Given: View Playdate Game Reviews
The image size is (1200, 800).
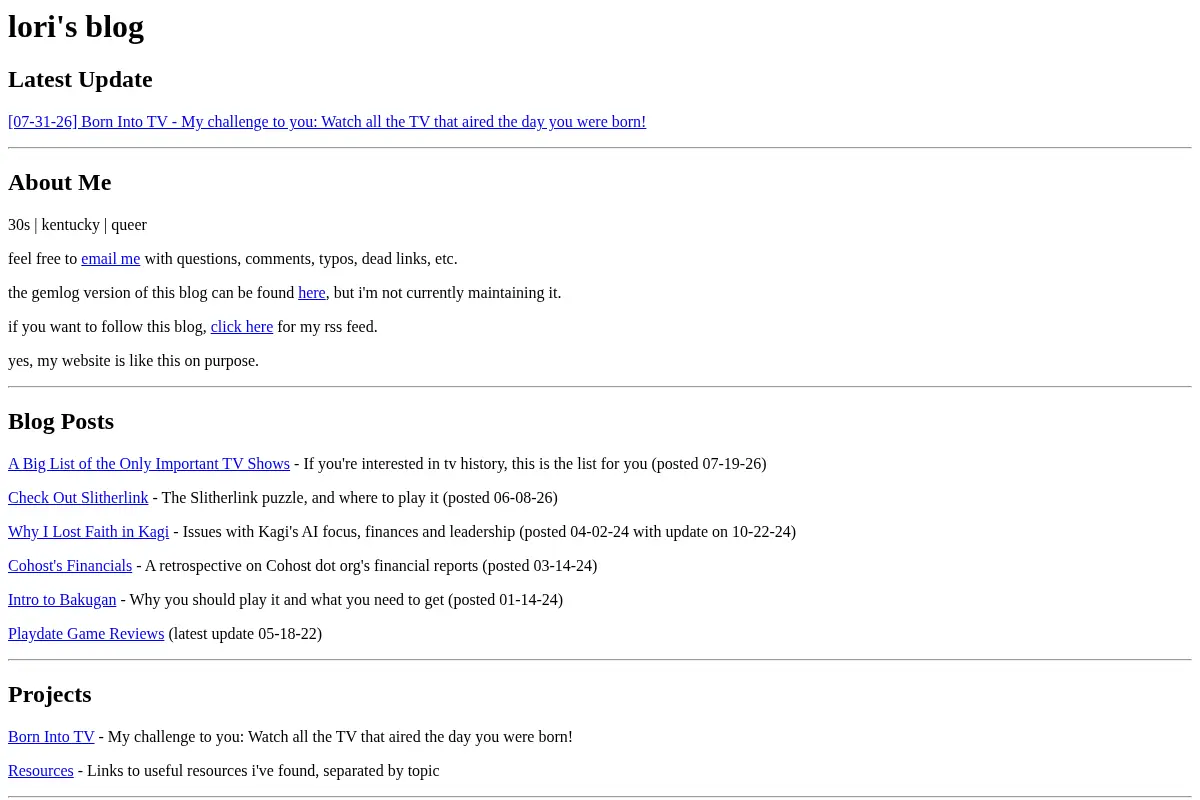Looking at the screenshot, I should (x=86, y=634).
